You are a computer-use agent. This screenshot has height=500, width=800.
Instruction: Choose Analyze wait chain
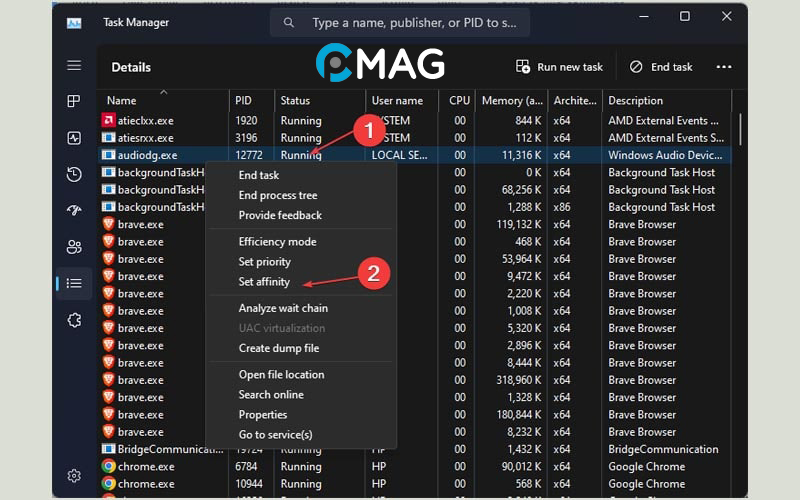[283, 308]
